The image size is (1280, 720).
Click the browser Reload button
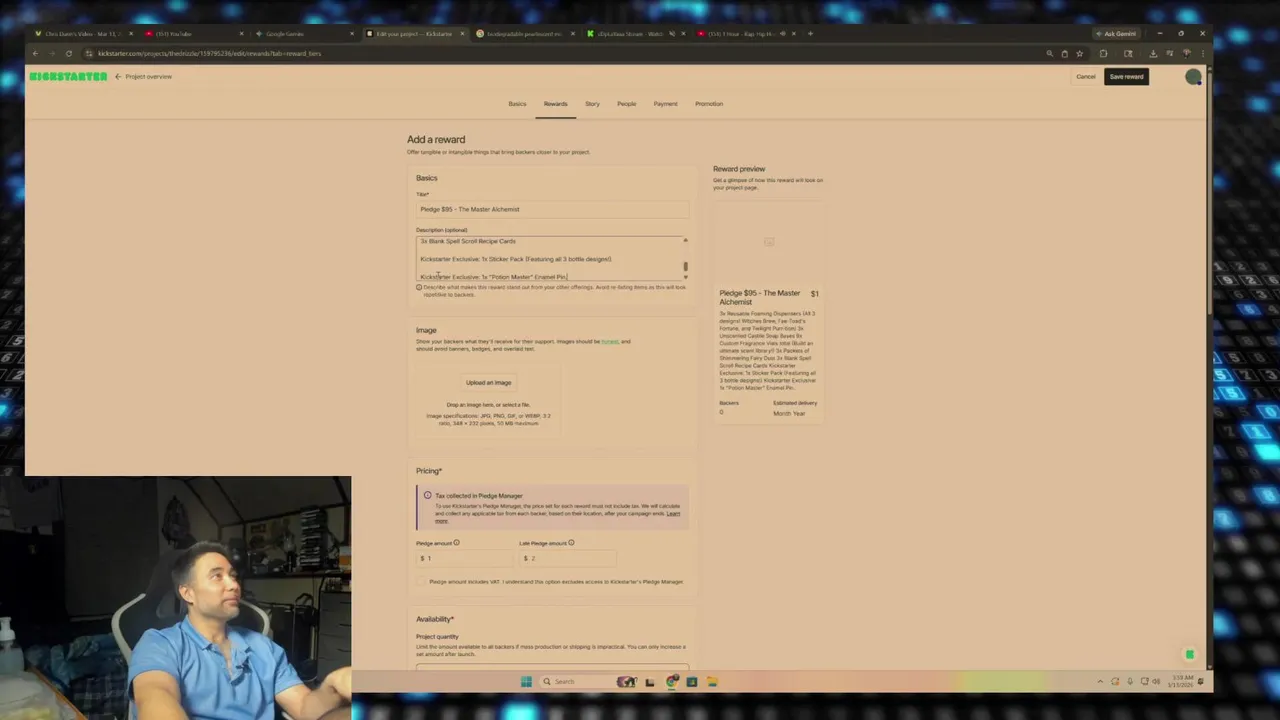(x=68, y=53)
